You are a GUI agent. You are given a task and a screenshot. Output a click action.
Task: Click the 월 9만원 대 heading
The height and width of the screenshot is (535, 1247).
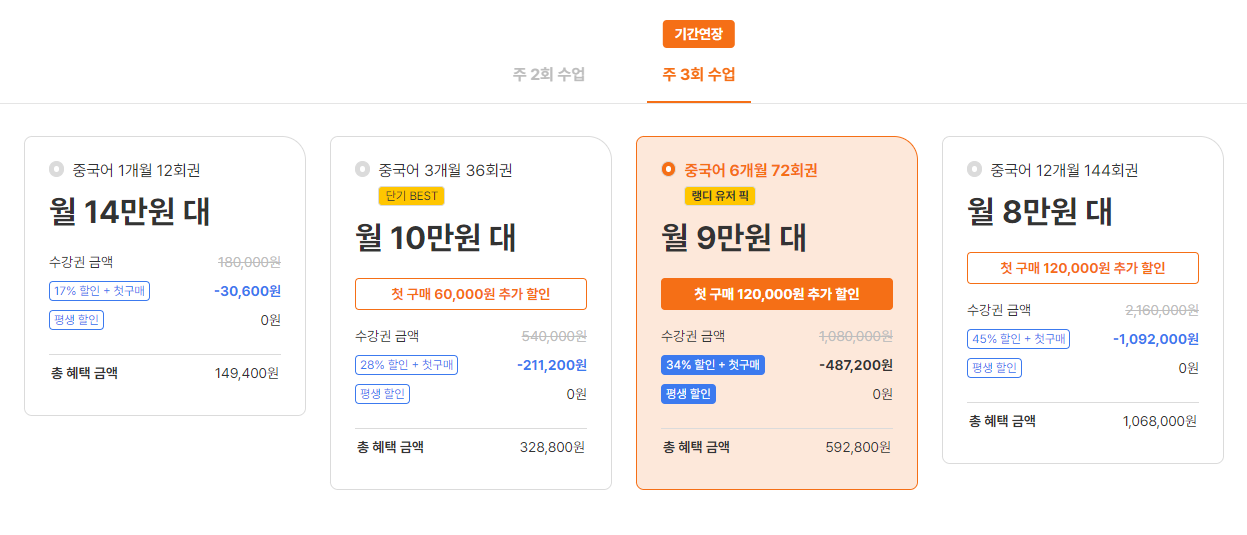(x=734, y=238)
